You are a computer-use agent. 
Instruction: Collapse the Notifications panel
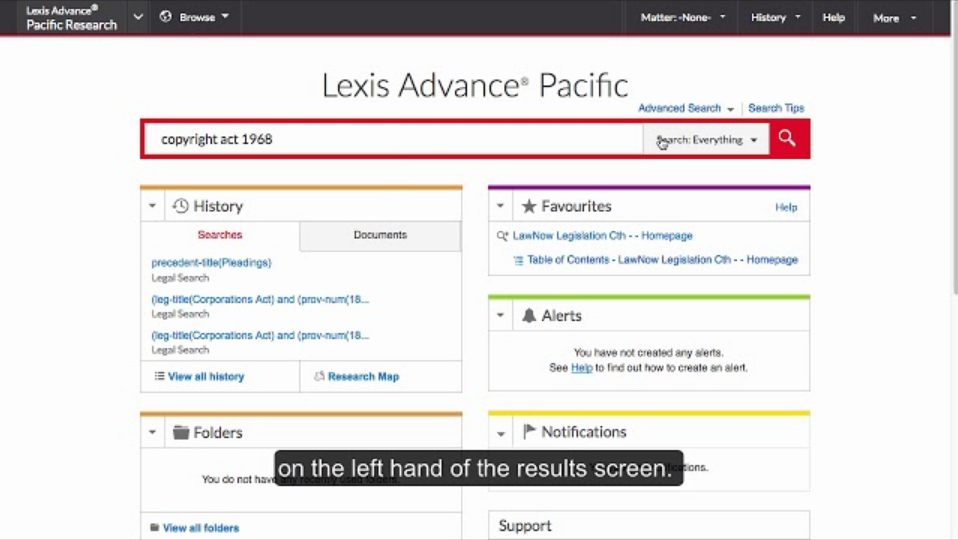point(500,433)
